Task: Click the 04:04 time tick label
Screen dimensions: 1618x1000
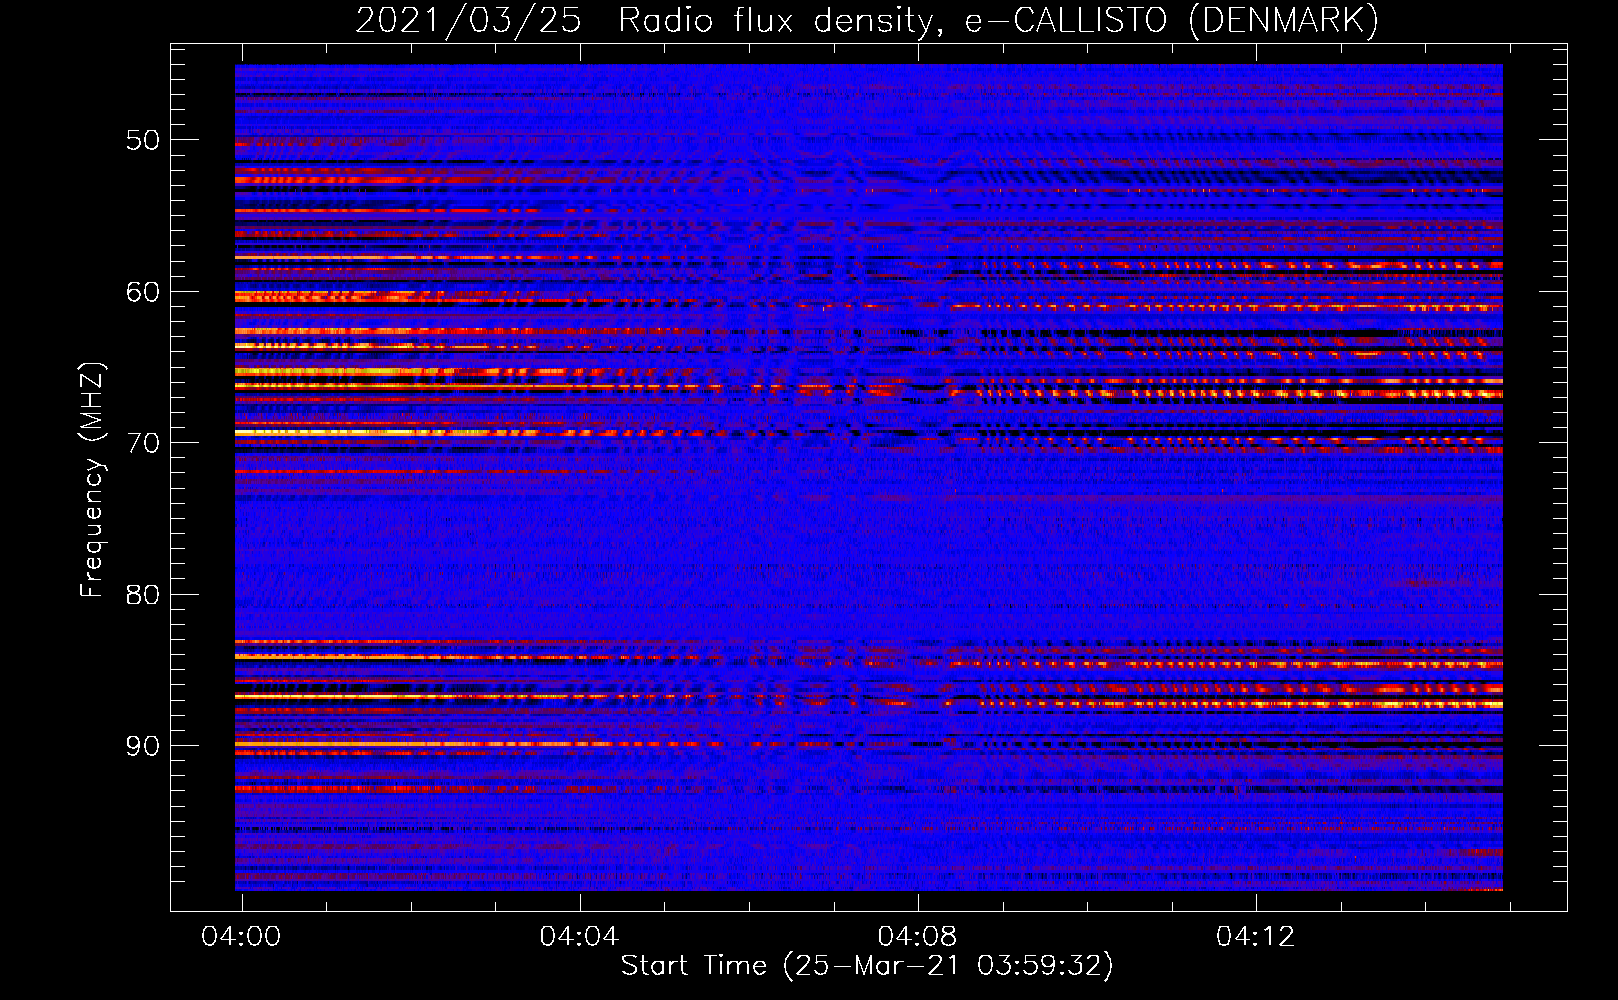Action: [x=579, y=937]
